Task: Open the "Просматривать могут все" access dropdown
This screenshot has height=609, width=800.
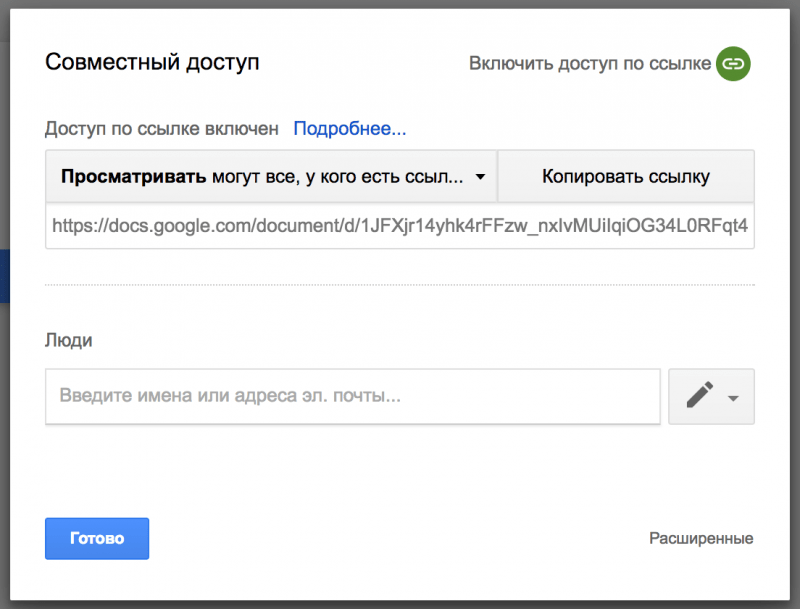Action: click(x=270, y=177)
